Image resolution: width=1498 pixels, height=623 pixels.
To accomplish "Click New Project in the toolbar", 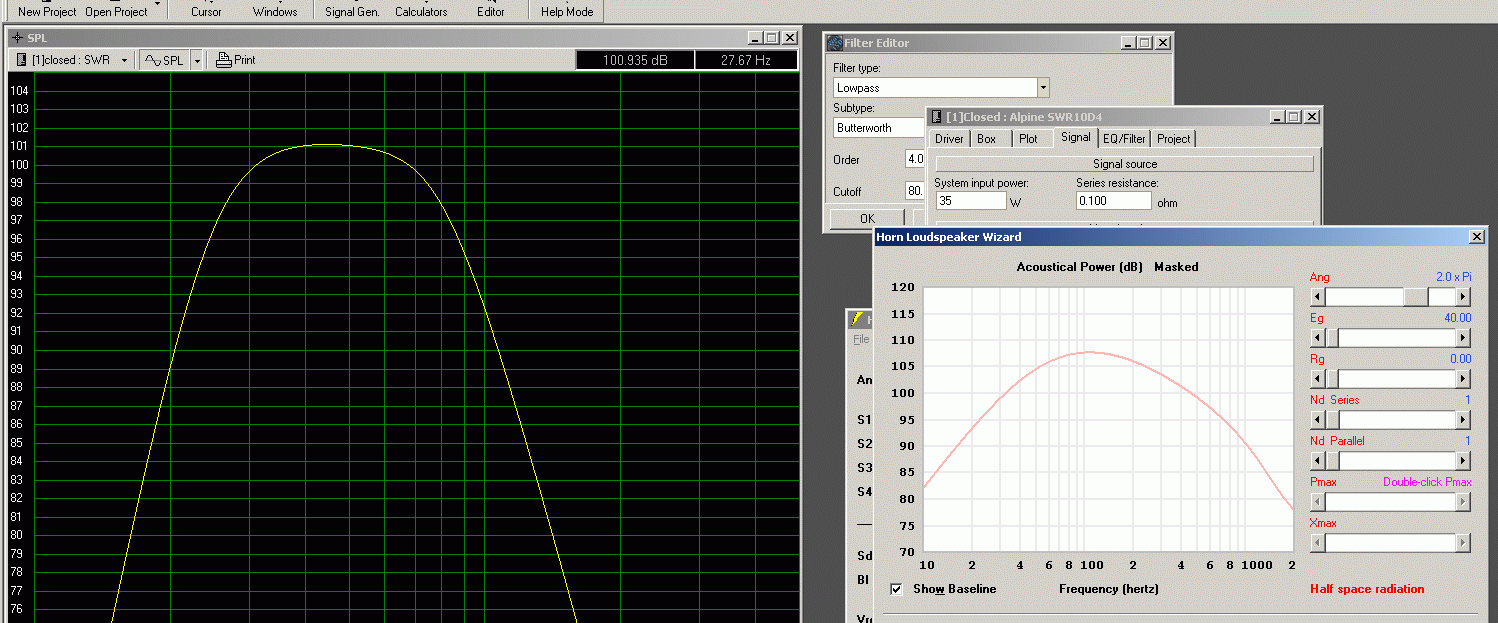I will tap(47, 12).
